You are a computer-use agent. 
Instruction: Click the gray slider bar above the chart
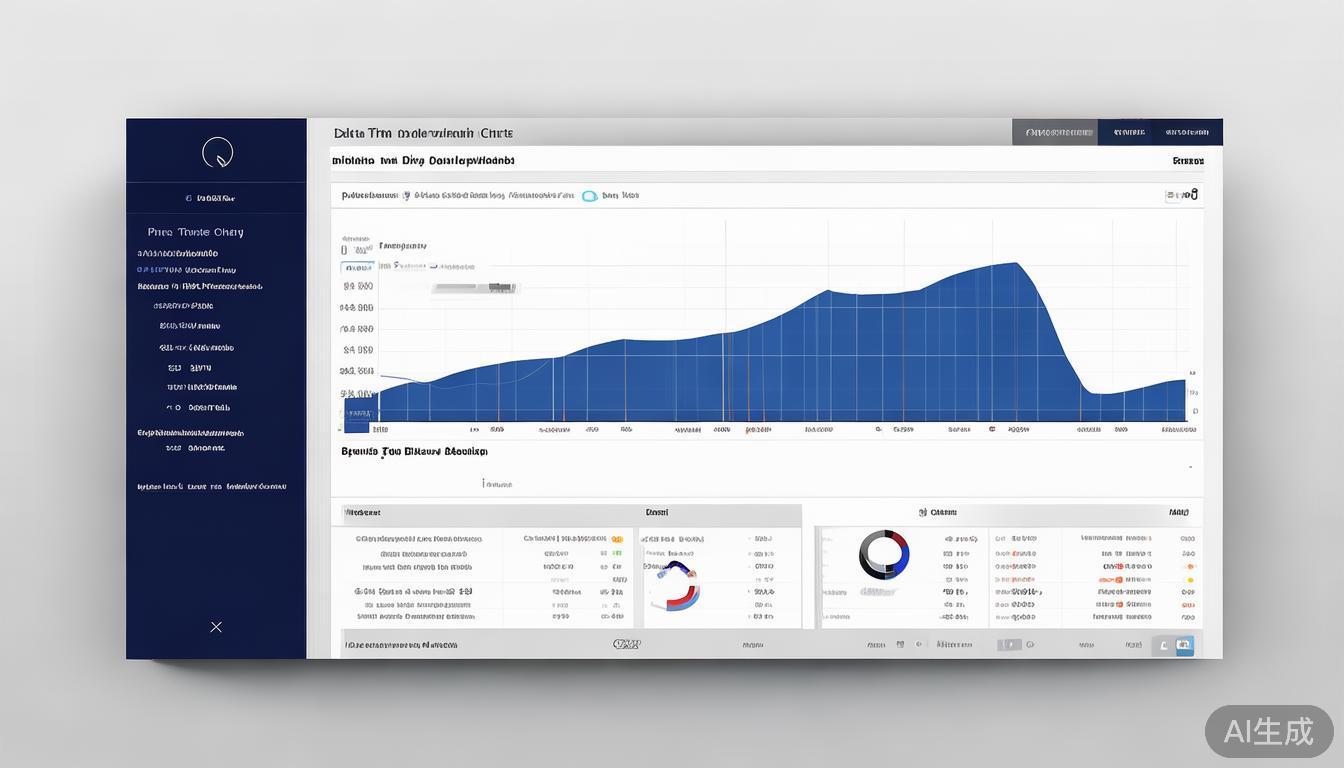473,288
